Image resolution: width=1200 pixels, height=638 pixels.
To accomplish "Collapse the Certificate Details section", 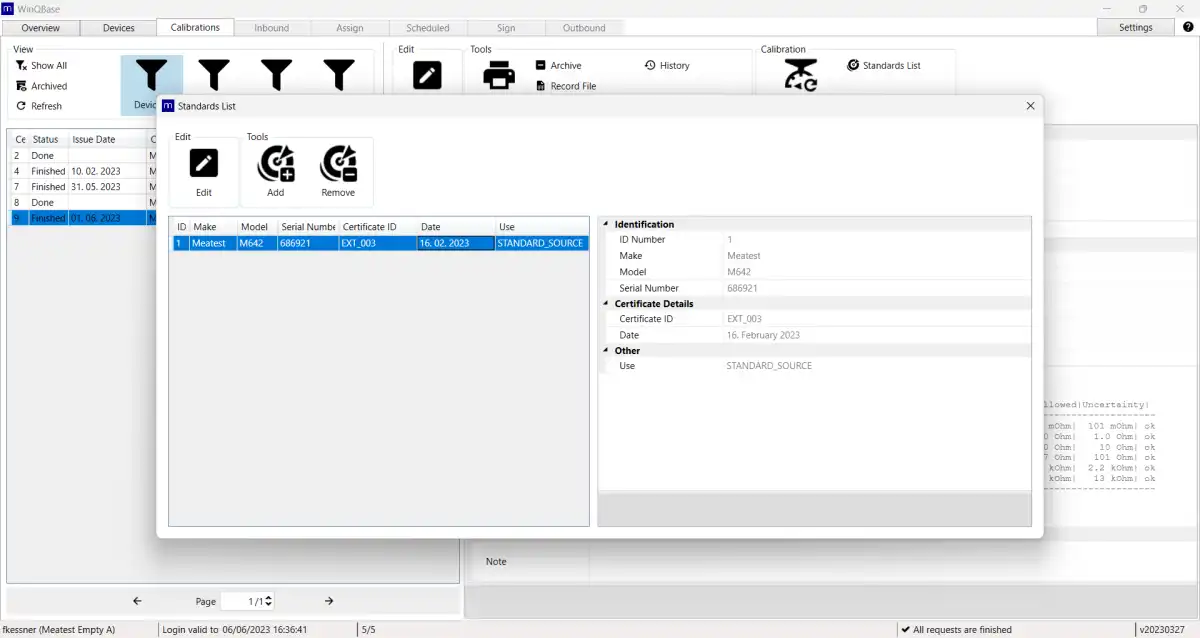I will [x=605, y=303].
